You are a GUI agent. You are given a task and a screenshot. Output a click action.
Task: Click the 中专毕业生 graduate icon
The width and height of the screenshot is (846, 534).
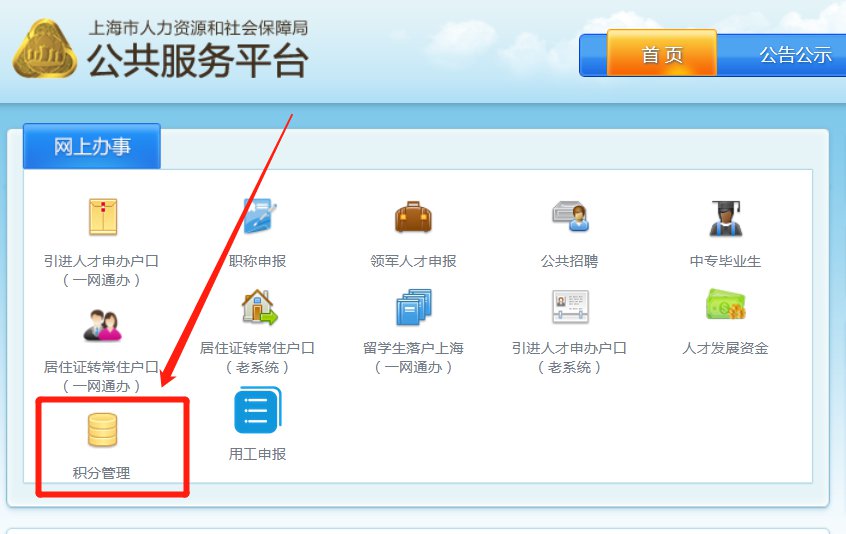726,218
